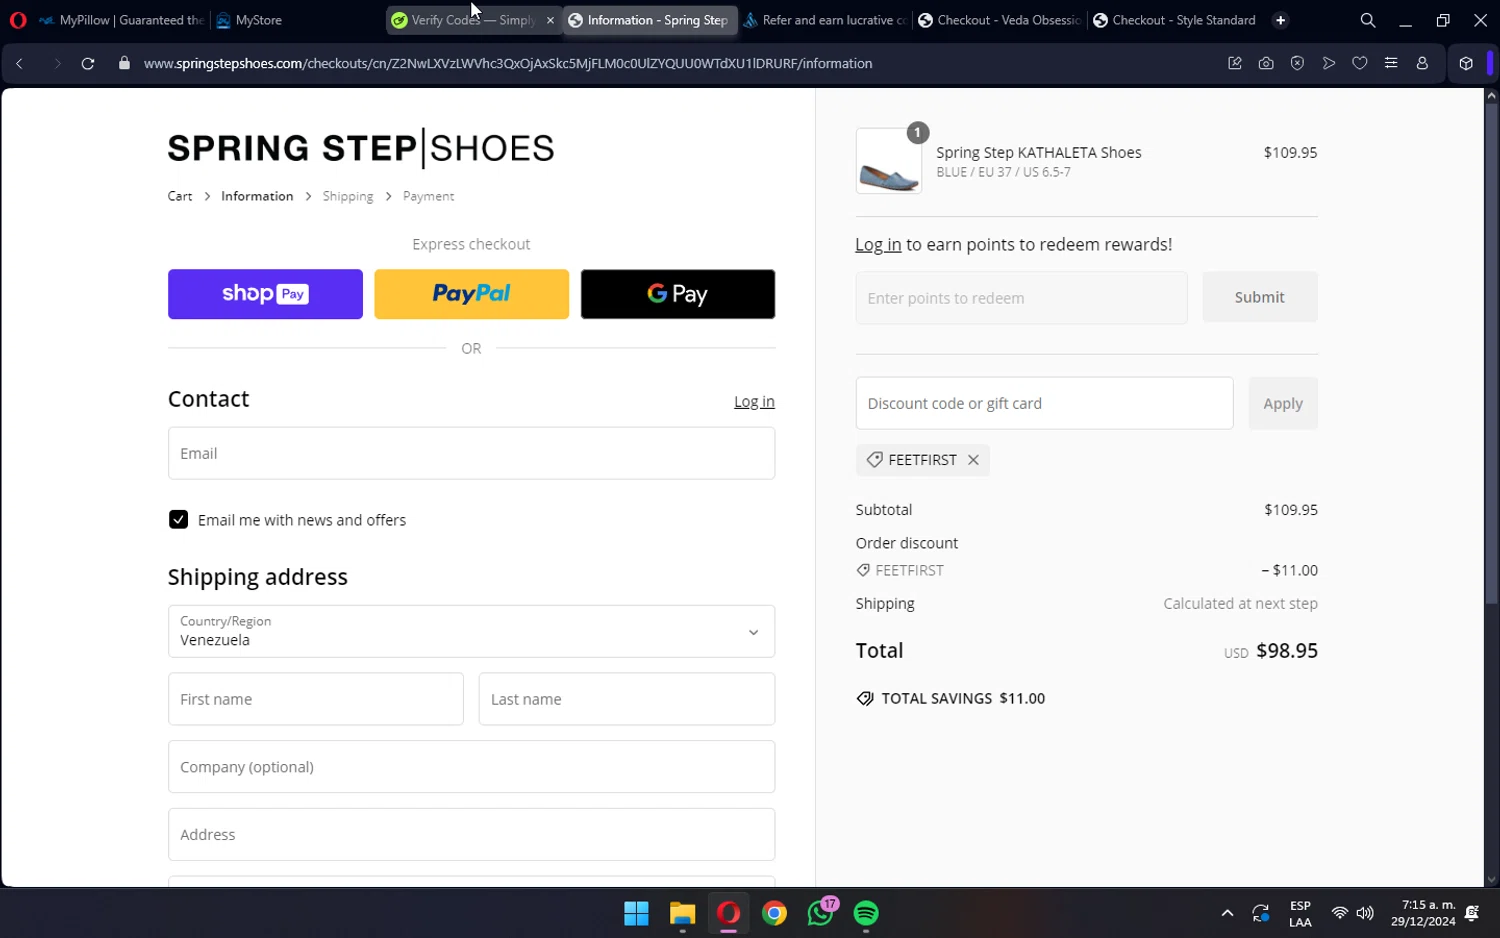This screenshot has width=1500, height=938.
Task: Click Apply discount button
Action: tap(1283, 403)
